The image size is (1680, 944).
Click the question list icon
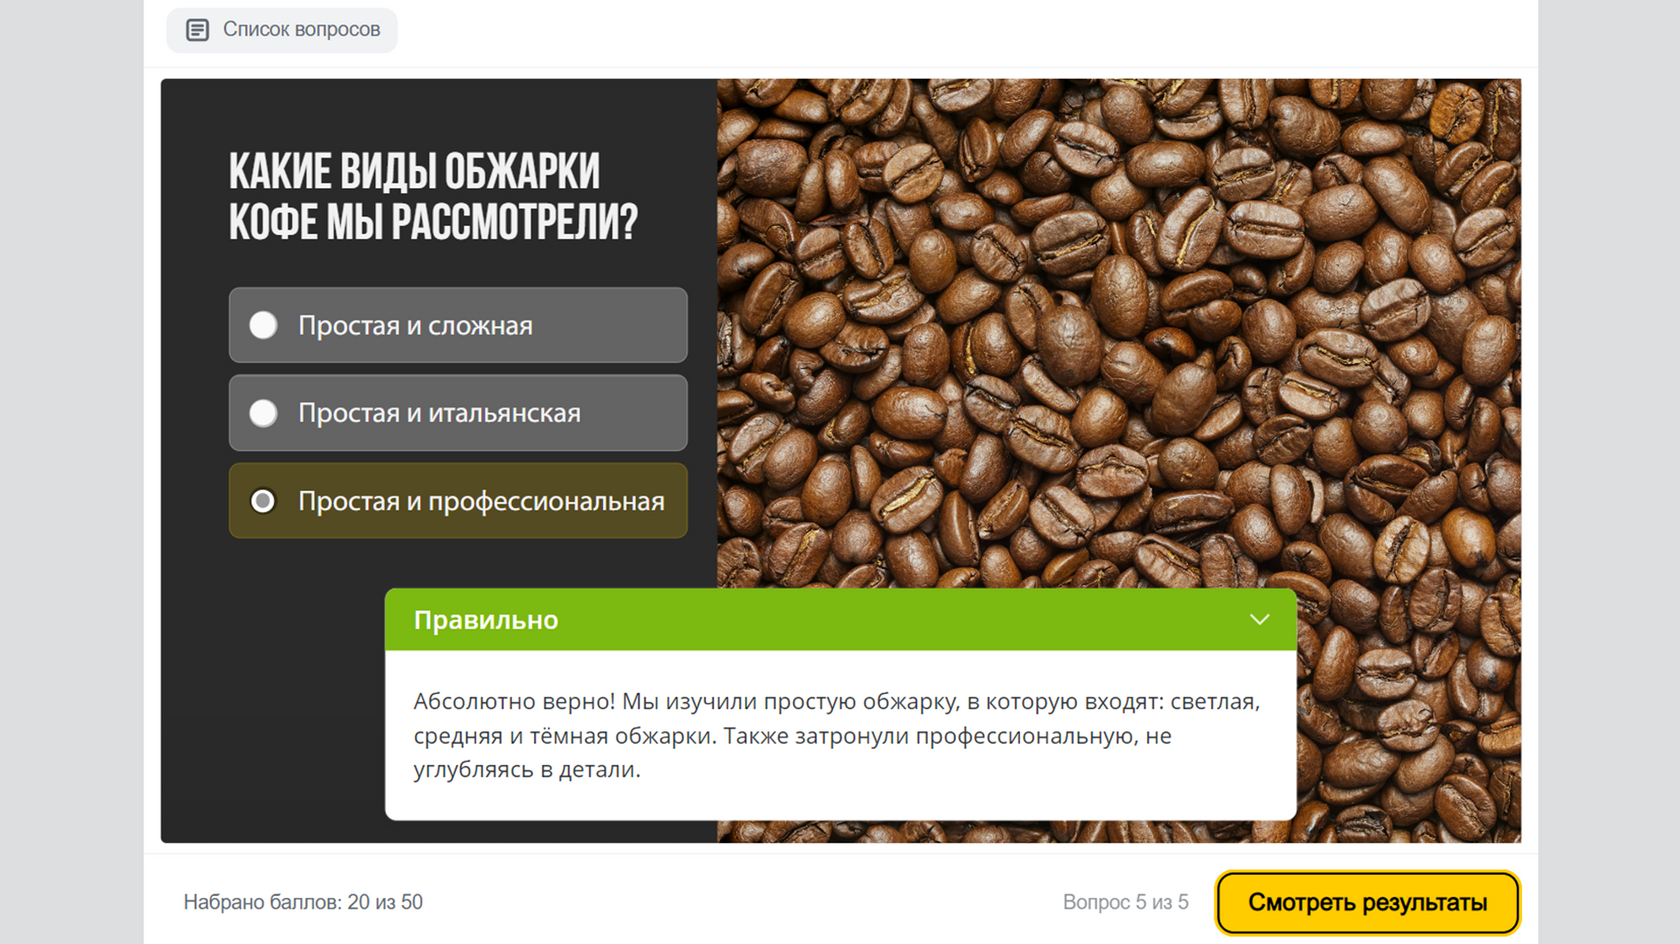197,30
